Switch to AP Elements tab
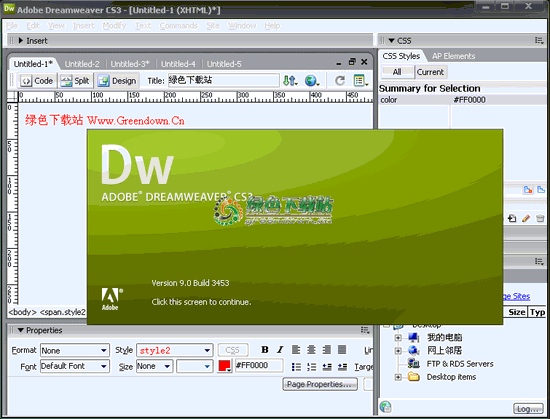Screen dimensions: 550x419 pyautogui.click(x=454, y=56)
